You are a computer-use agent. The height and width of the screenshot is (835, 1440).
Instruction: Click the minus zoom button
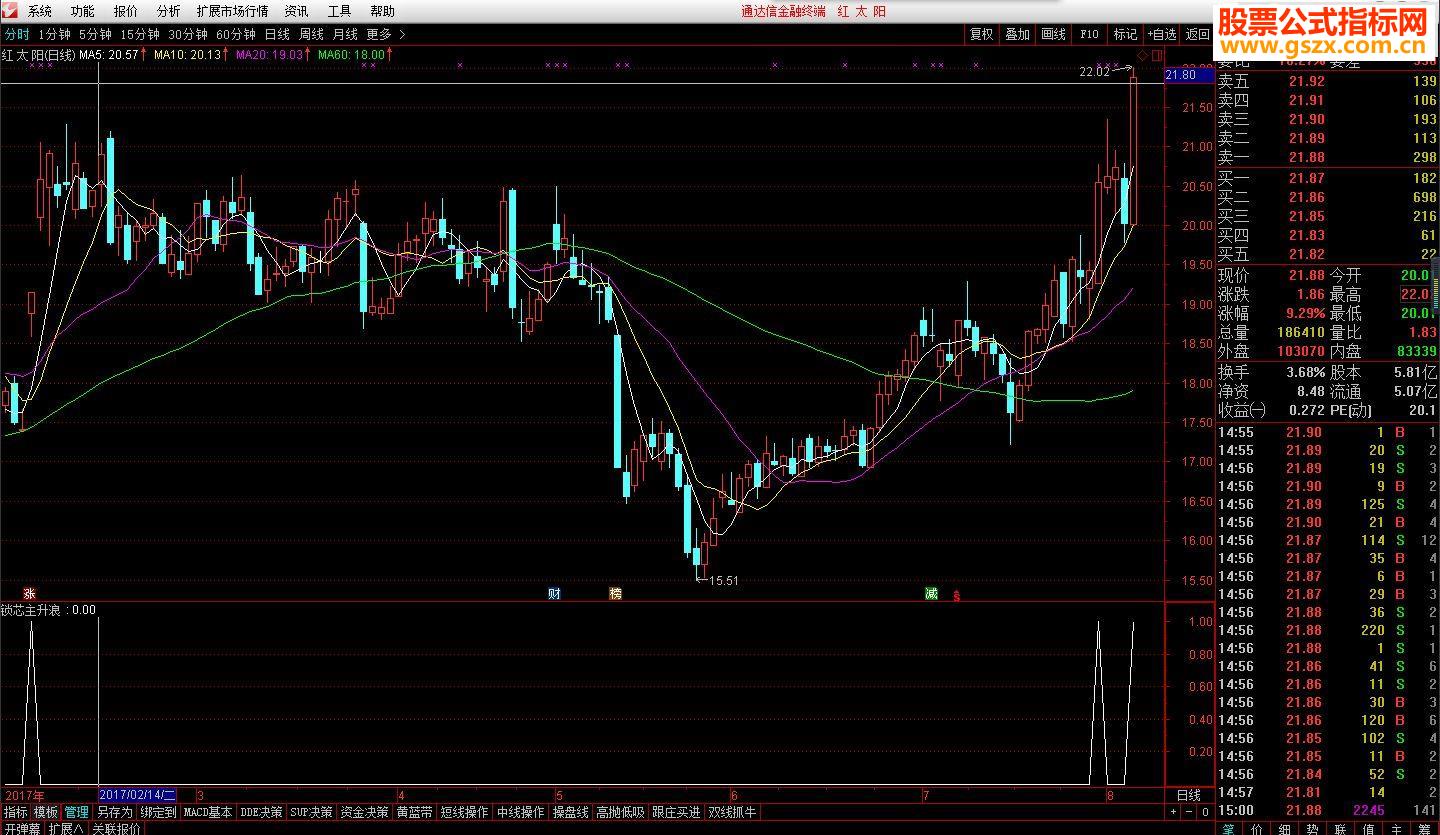coord(1190,812)
